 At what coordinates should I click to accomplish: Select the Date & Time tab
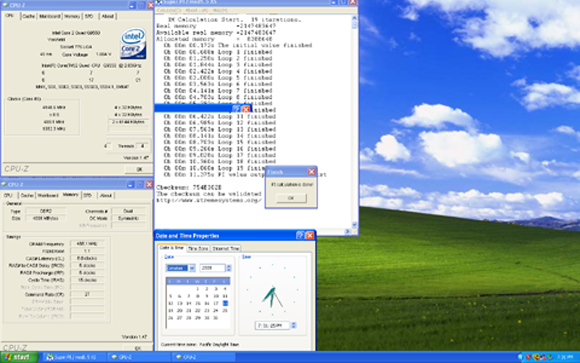(x=172, y=248)
